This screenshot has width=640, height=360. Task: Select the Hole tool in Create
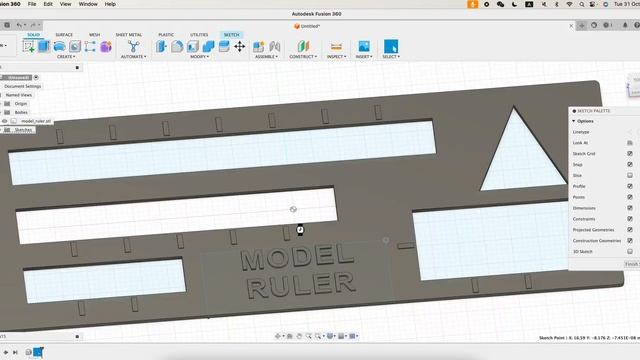(x=75, y=46)
